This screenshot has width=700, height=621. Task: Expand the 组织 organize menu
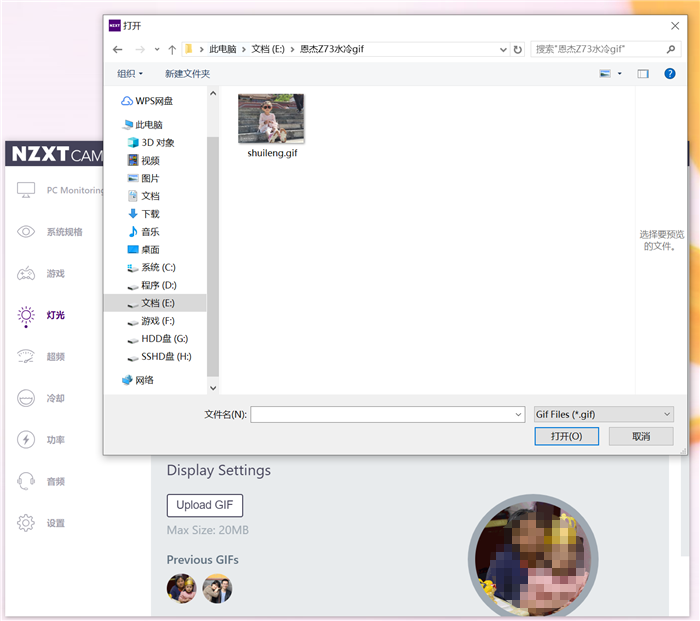coord(130,74)
